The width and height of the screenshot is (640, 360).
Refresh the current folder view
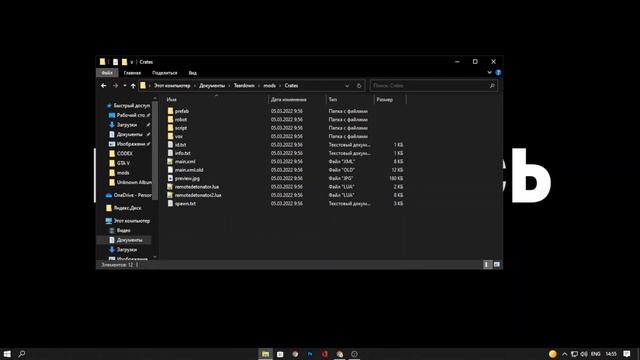pyautogui.click(x=359, y=86)
